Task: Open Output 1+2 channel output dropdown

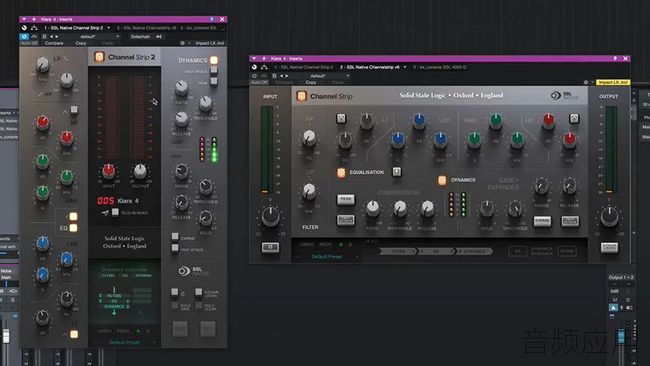Action: click(621, 277)
